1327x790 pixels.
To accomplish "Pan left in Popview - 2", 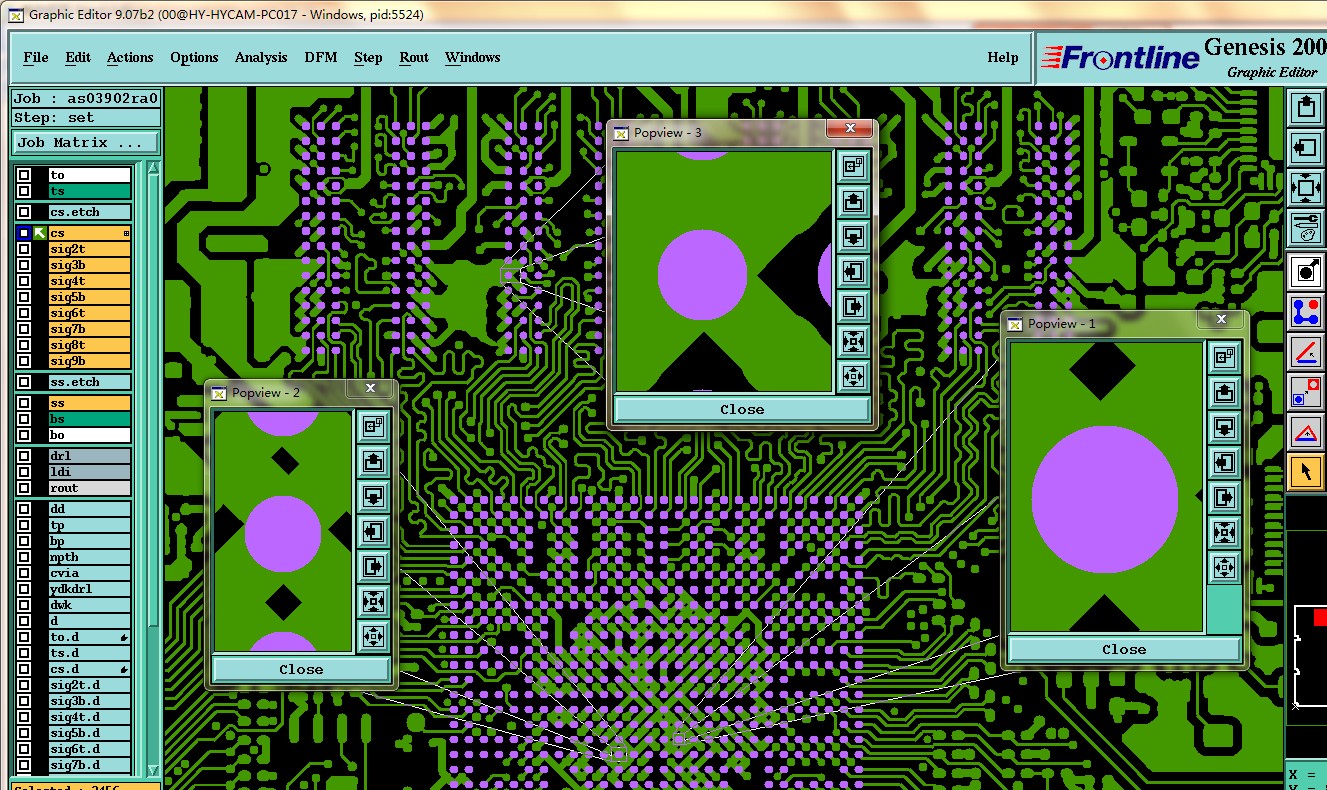I will [373, 531].
